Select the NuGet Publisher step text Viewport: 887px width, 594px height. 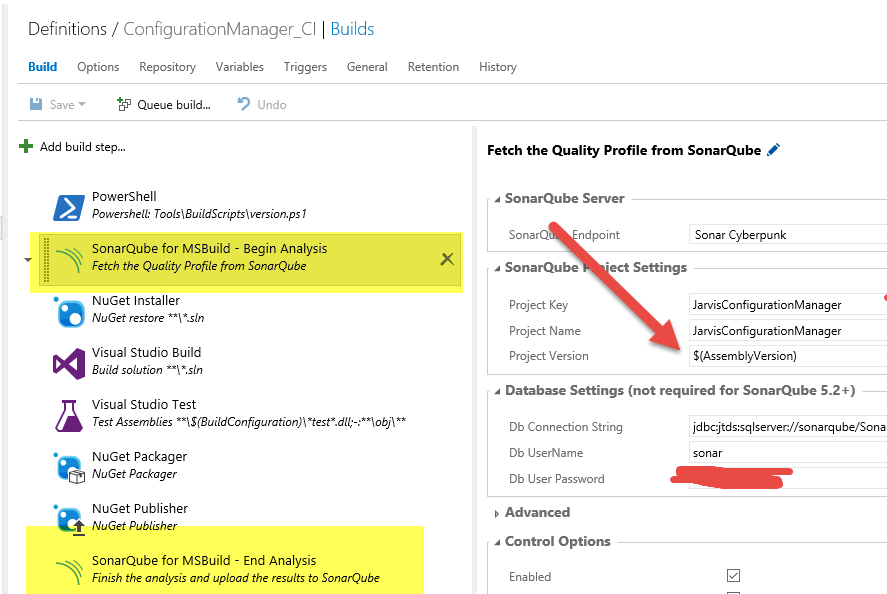pos(140,518)
